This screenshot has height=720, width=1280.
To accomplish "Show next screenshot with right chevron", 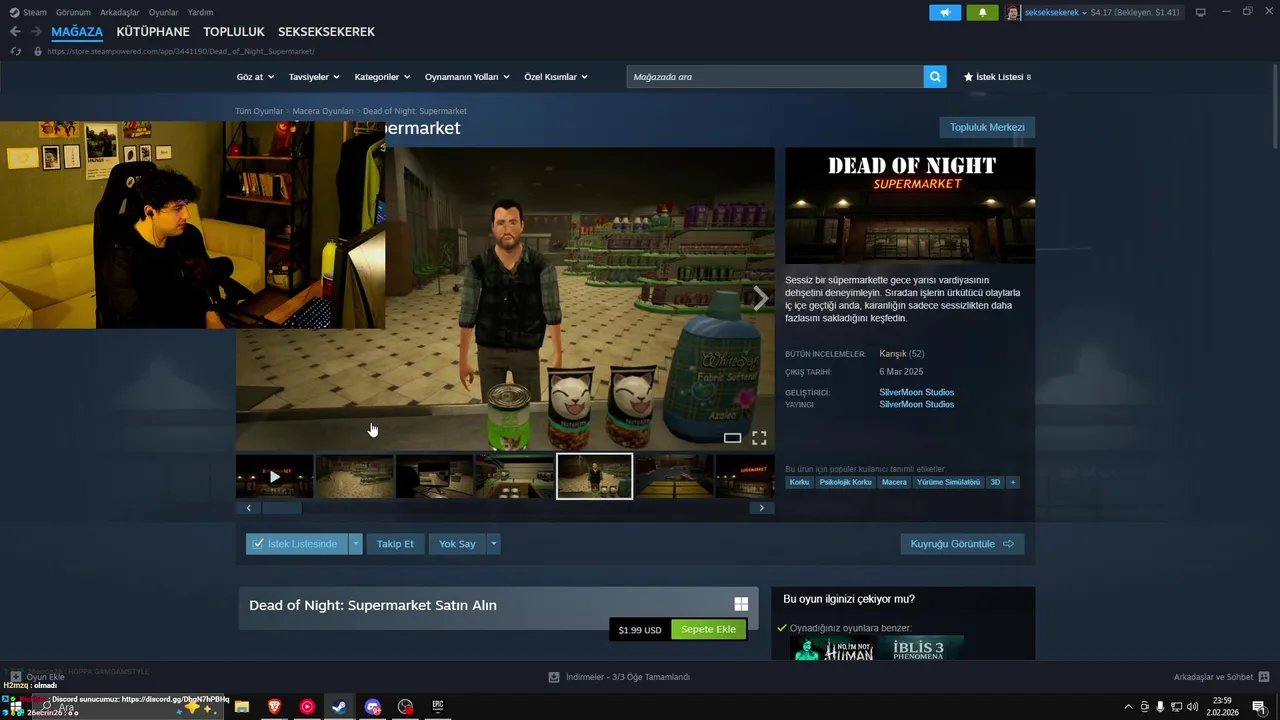I will (761, 298).
